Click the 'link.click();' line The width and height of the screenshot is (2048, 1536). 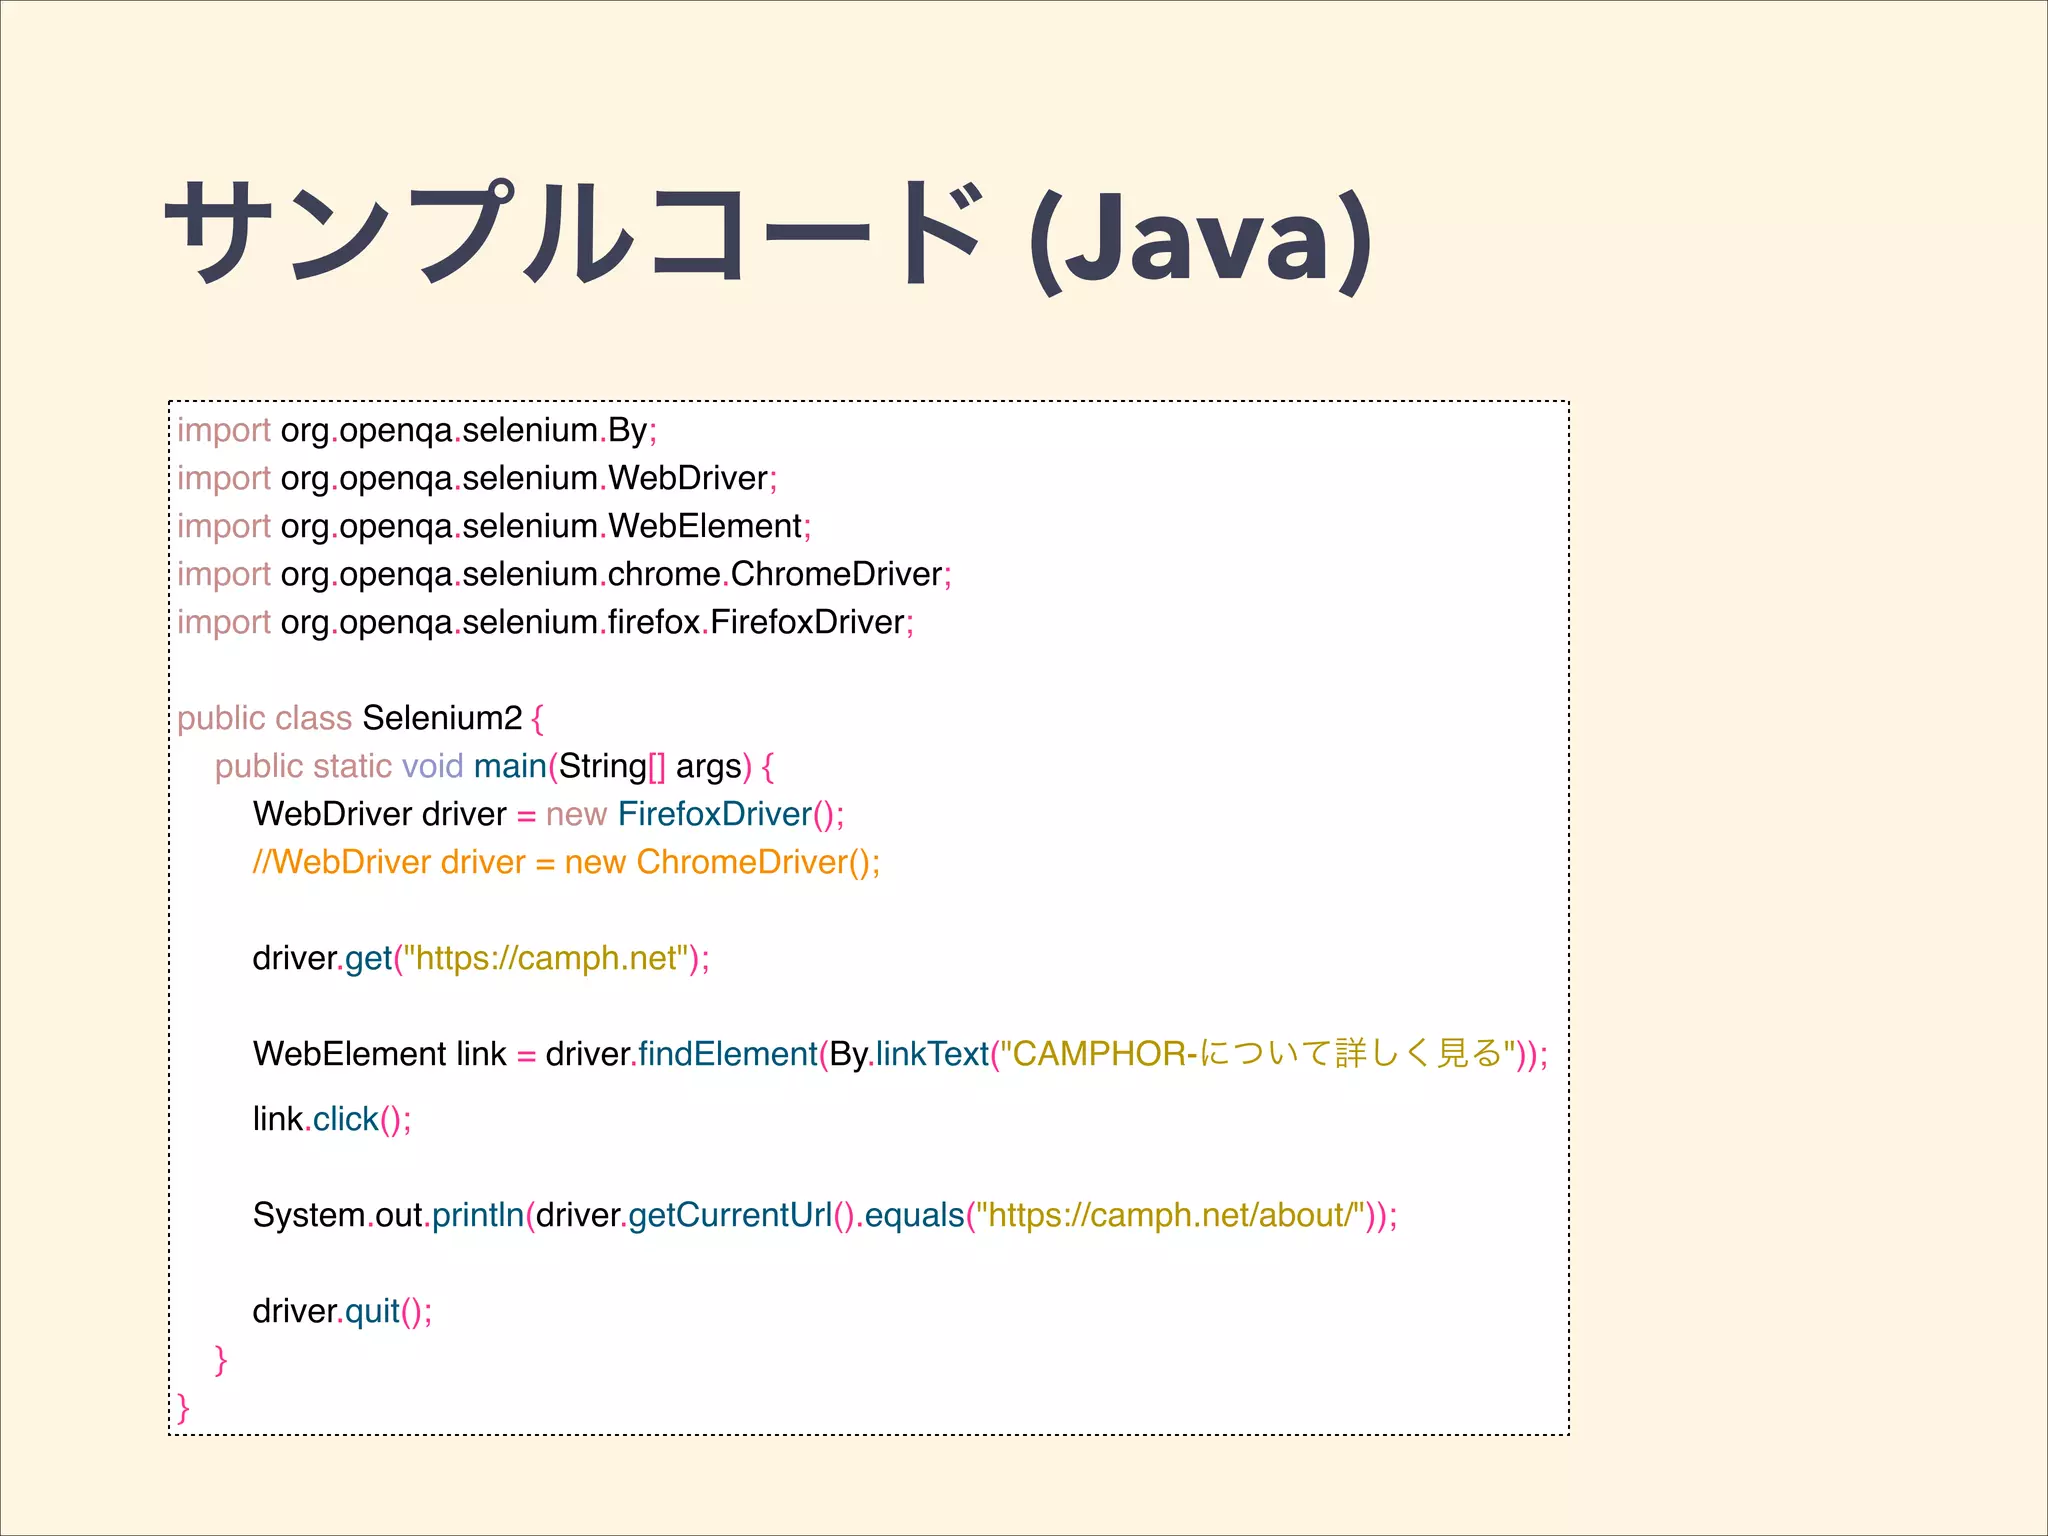click(x=332, y=1120)
